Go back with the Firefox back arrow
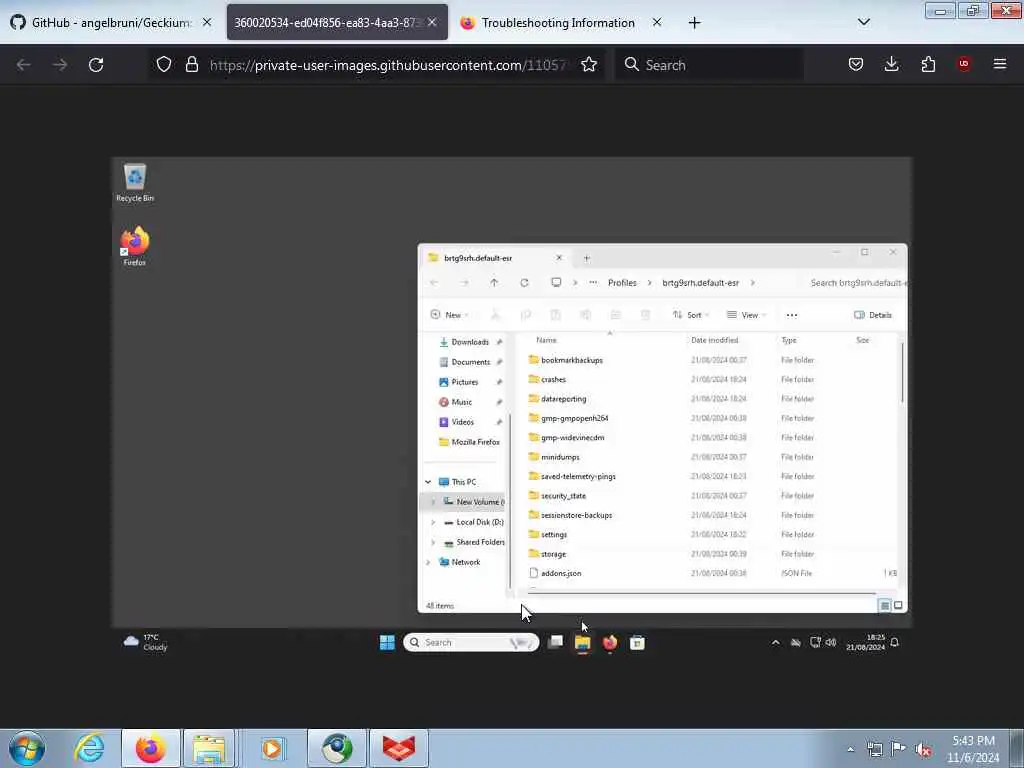This screenshot has height=768, width=1024. pos(24,65)
